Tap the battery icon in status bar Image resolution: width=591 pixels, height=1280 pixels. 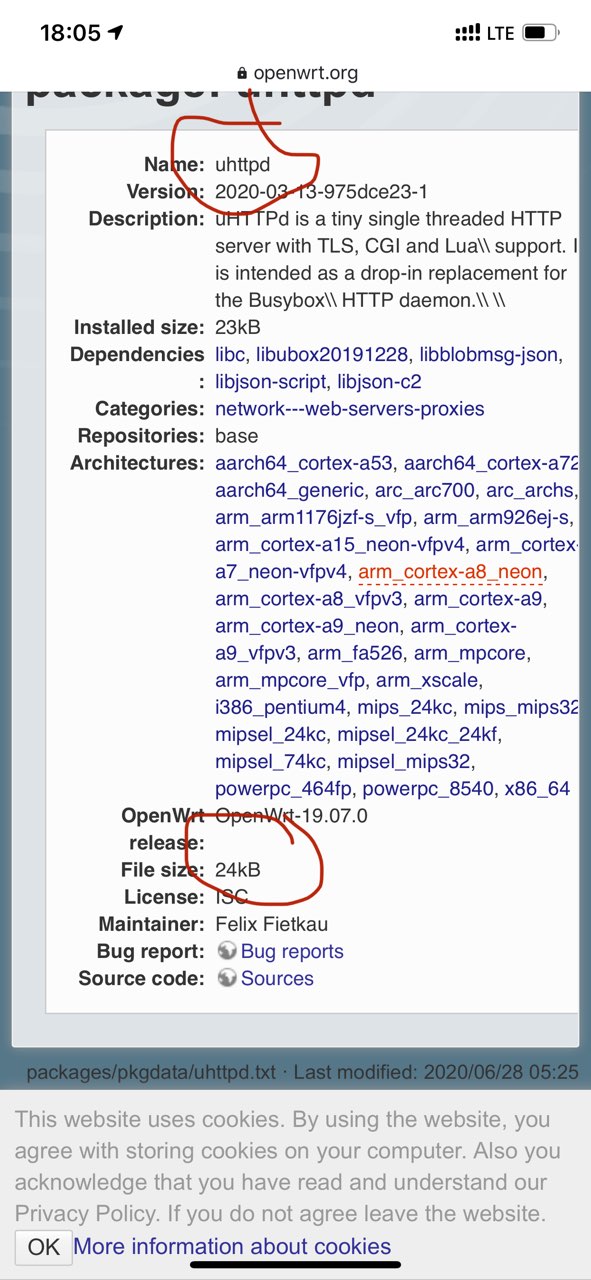(x=540, y=33)
